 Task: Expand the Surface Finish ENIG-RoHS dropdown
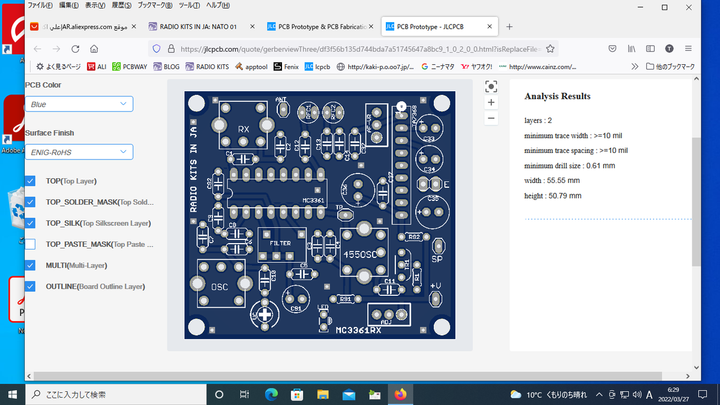pyautogui.click(x=79, y=152)
